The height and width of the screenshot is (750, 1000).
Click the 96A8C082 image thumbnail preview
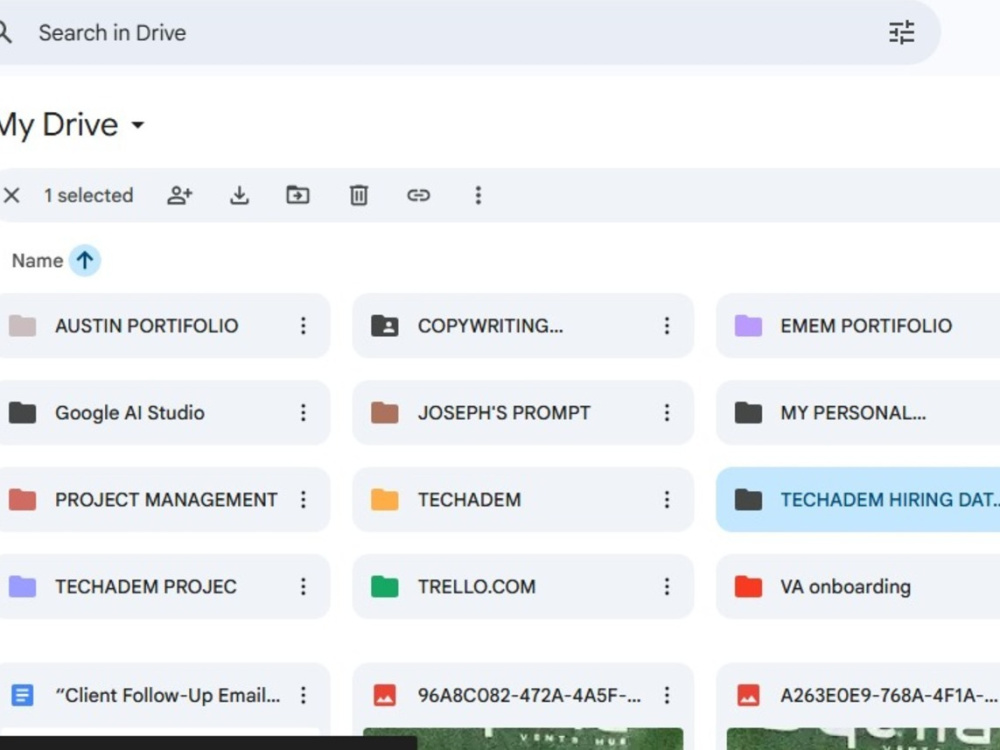click(x=523, y=739)
